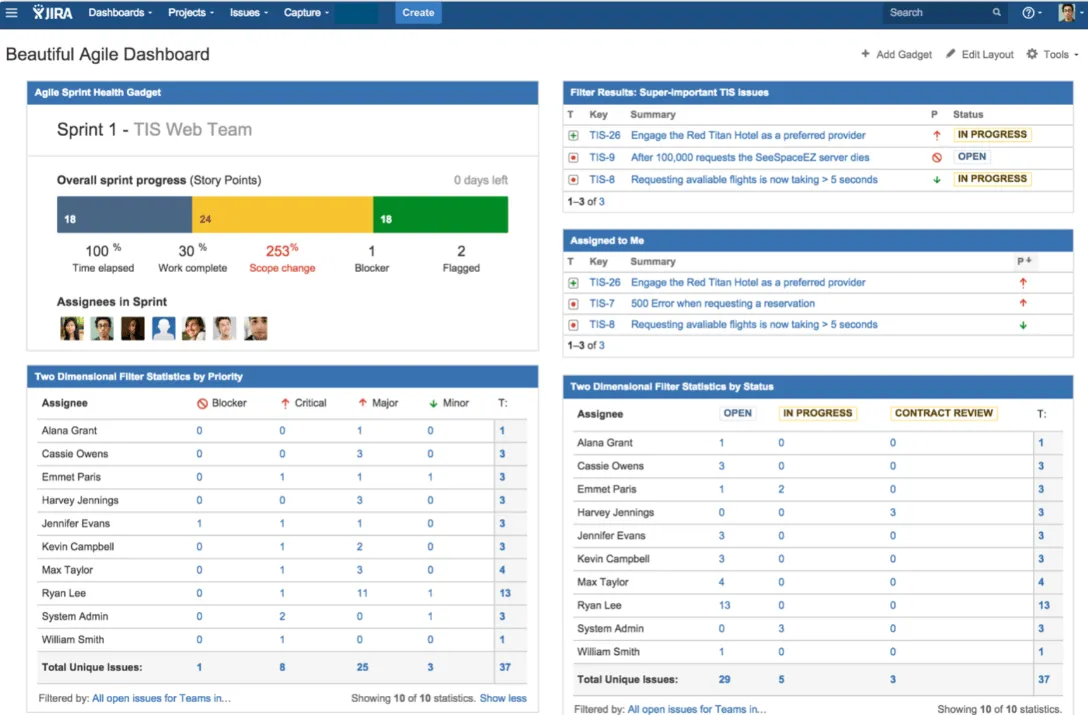Screen dimensions: 1088x715
Task: Click the search magnifier icon
Action: click(996, 12)
